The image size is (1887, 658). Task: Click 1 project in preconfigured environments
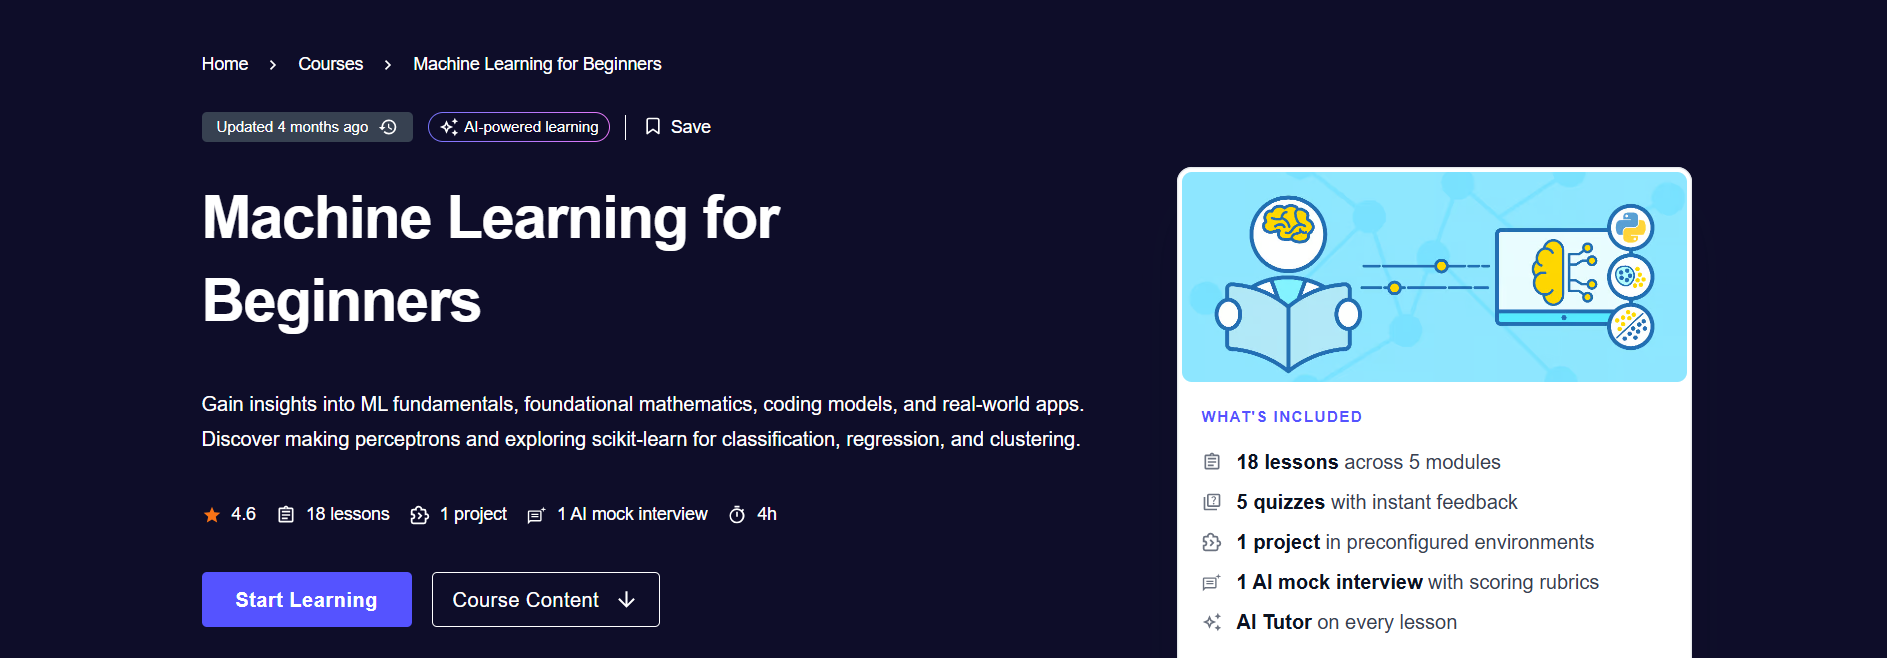[x=1415, y=542]
